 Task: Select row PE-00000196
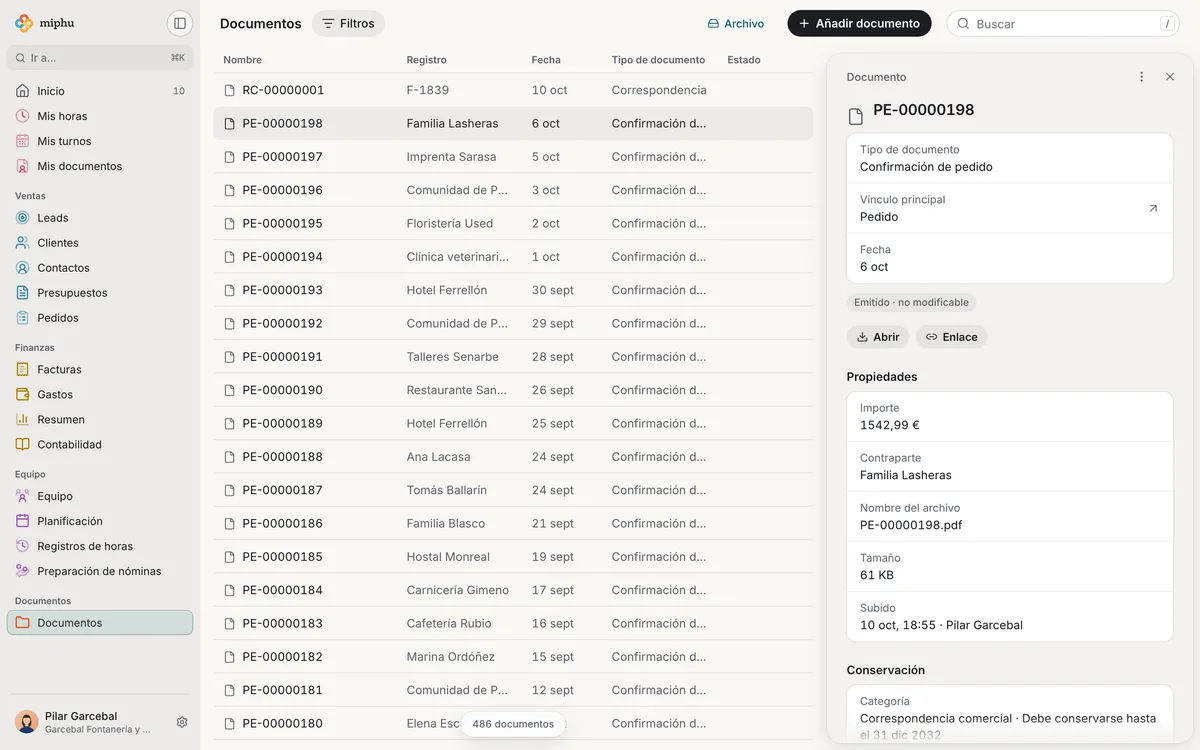pyautogui.click(x=513, y=190)
